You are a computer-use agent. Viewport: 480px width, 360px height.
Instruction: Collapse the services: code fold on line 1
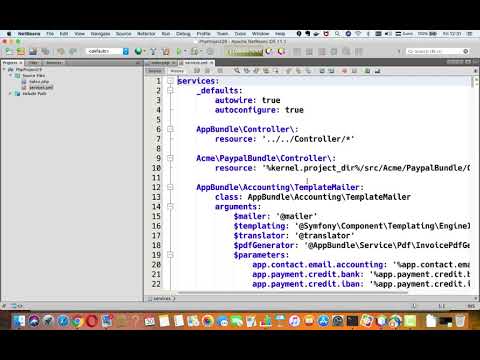(170, 81)
